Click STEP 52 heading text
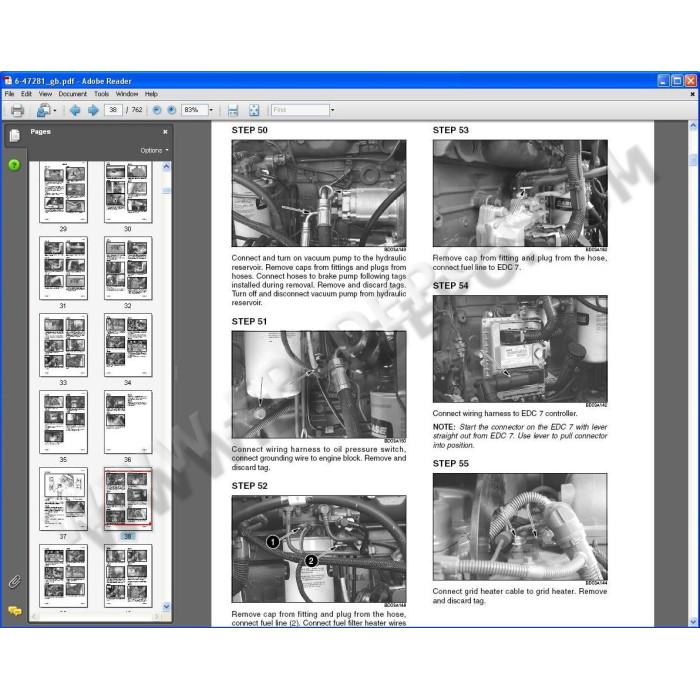Viewport: 700px width, 700px height. pos(250,486)
